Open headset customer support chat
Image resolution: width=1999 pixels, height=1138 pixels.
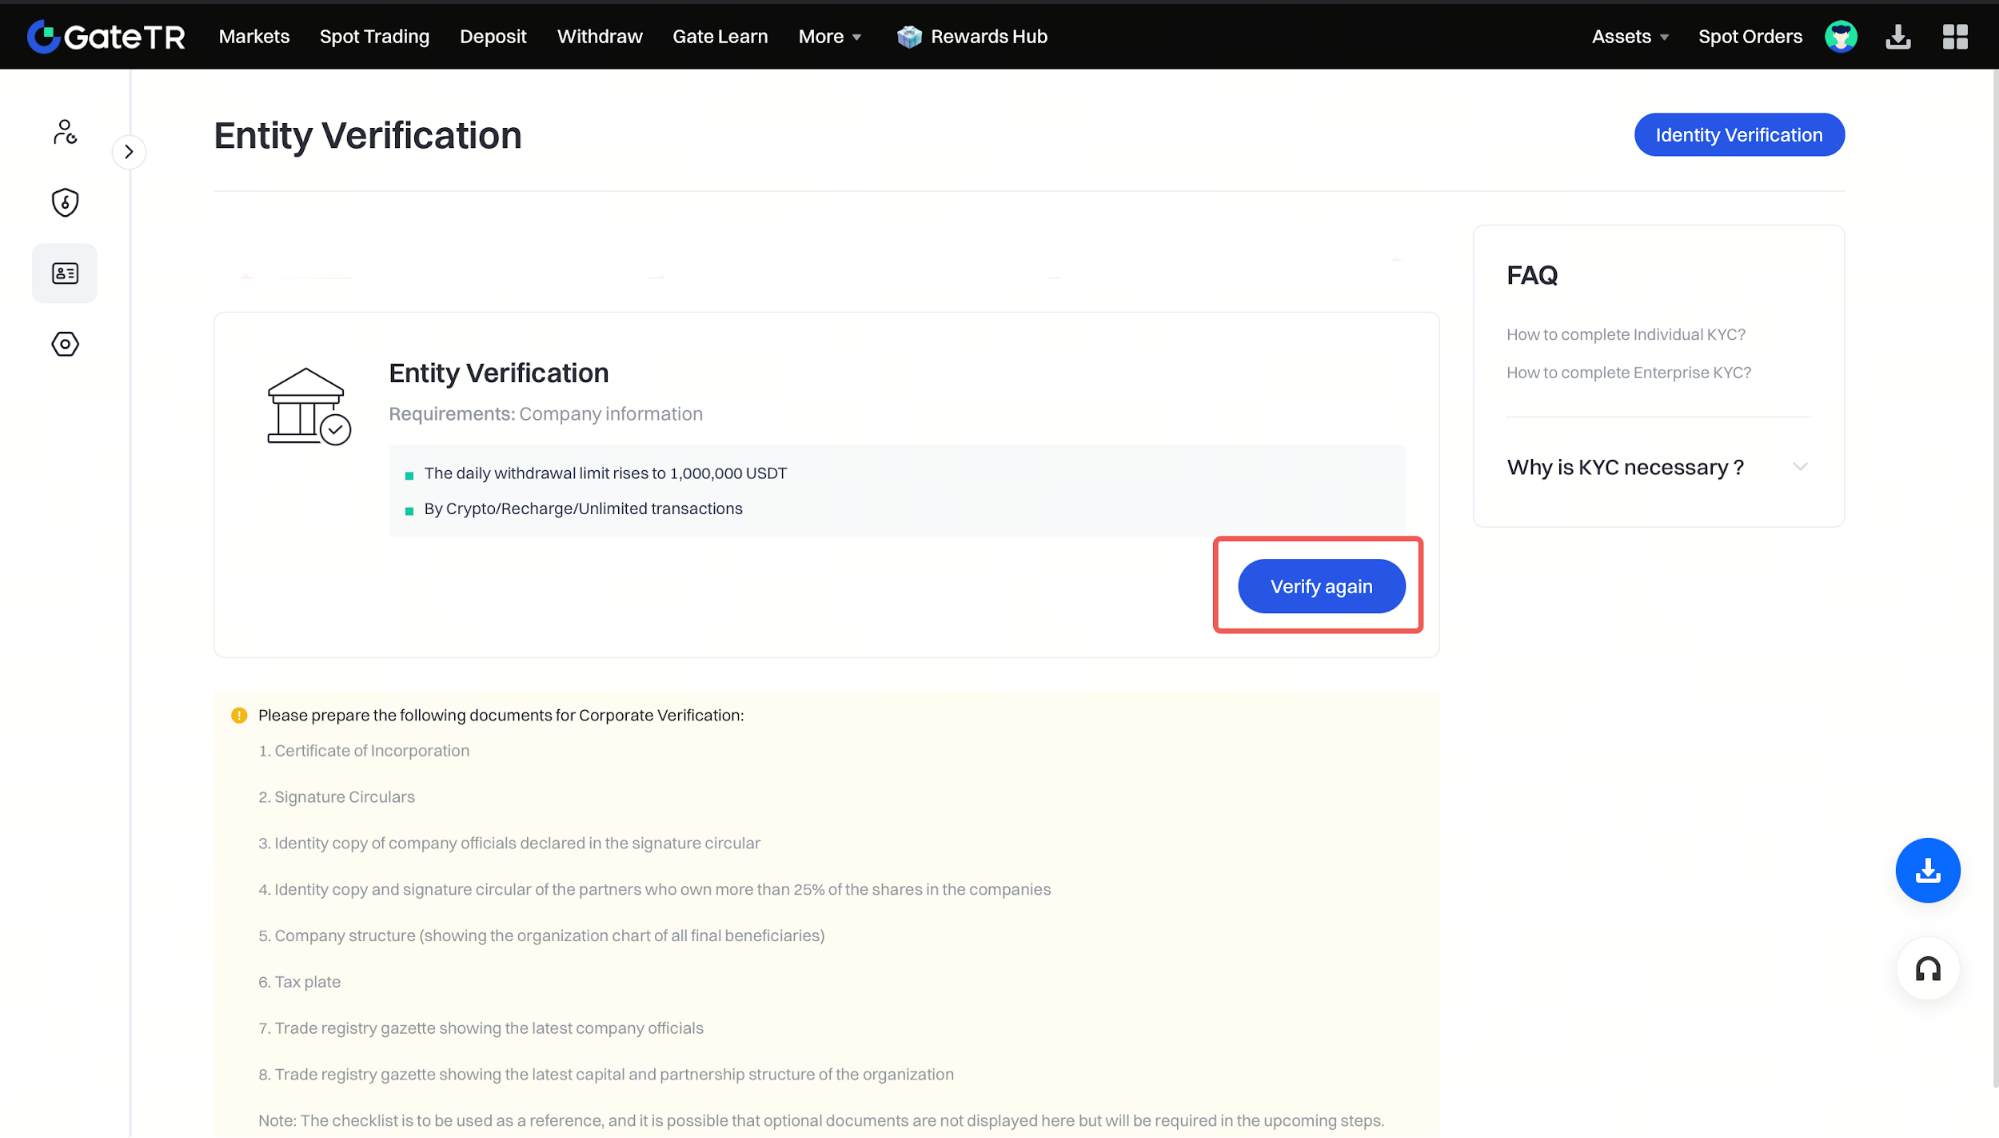coord(1927,968)
